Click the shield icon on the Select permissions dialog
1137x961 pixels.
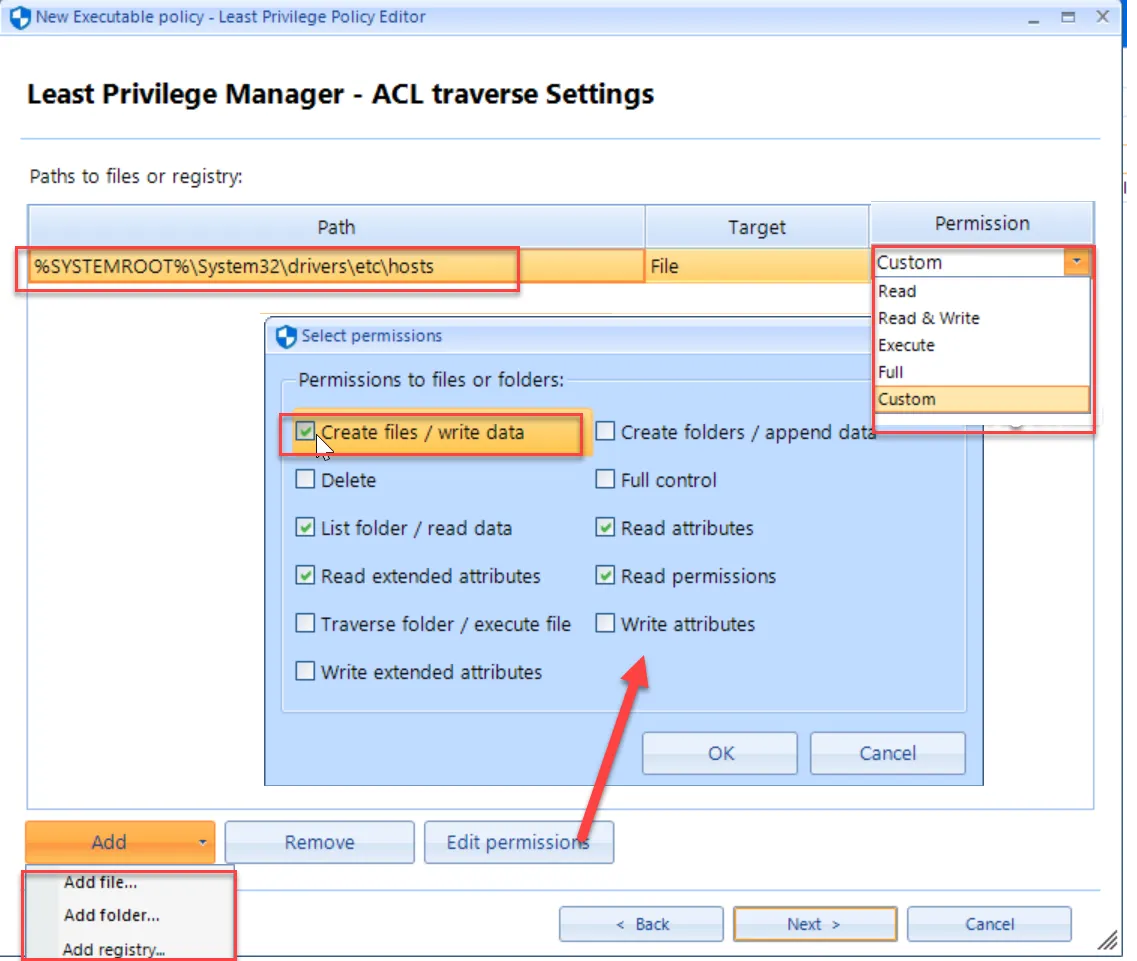click(x=286, y=337)
